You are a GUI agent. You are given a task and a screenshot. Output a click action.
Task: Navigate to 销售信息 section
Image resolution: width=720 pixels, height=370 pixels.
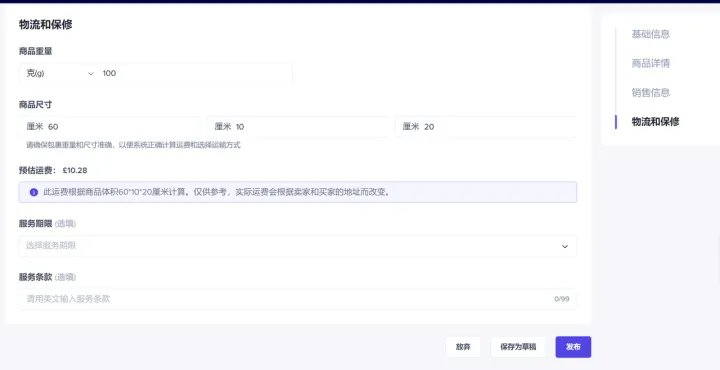(650, 93)
